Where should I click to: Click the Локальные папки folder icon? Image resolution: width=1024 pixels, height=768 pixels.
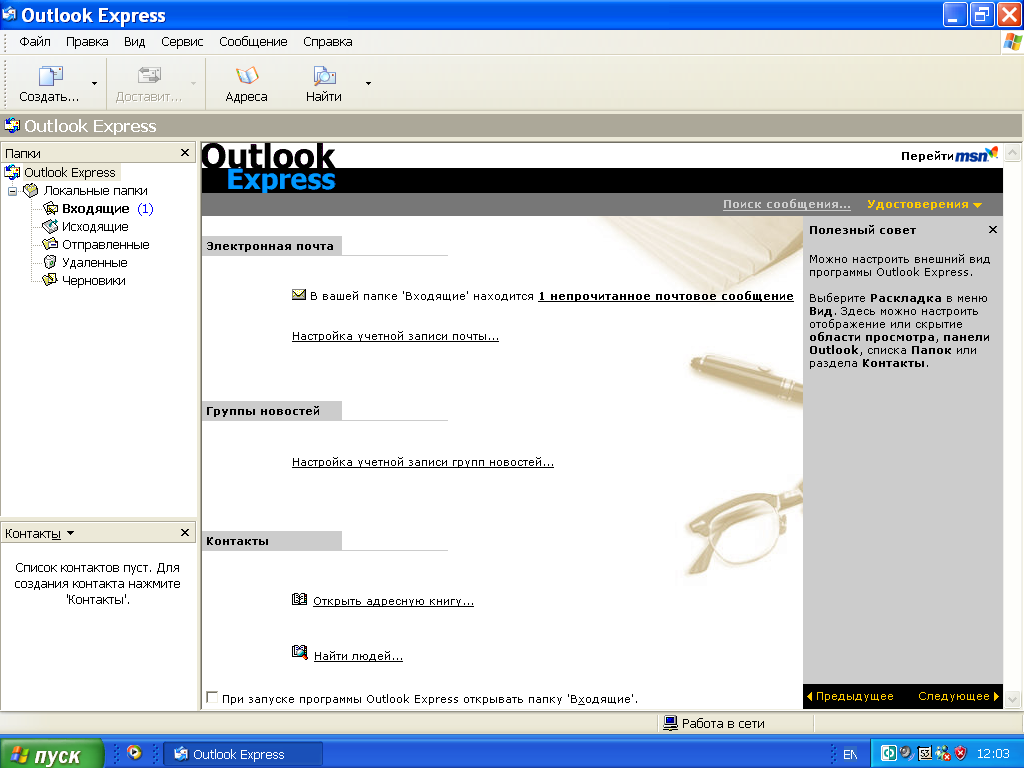pyautogui.click(x=31, y=190)
